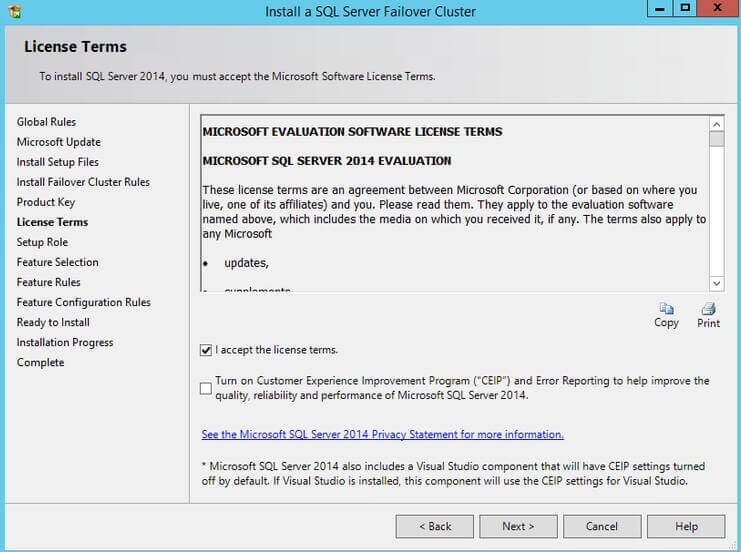Select the Ready to Install step
The width and height of the screenshot is (741, 552).
(53, 322)
